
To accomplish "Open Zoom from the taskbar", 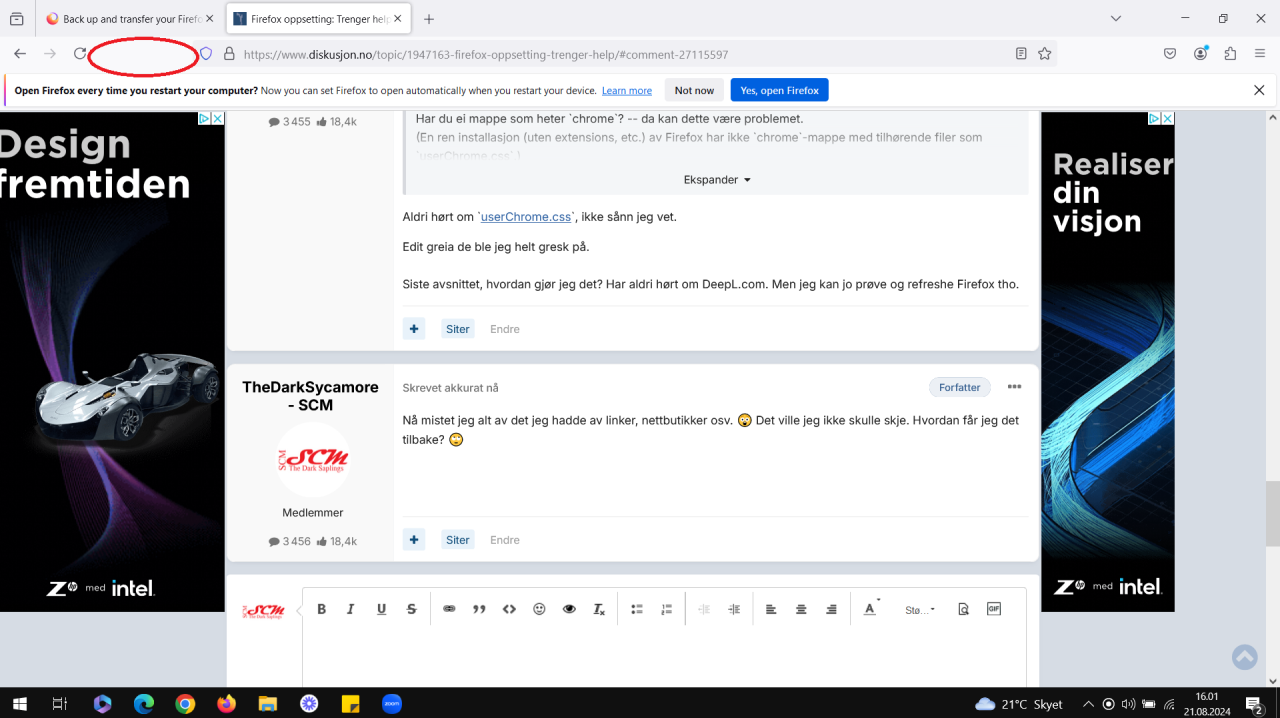I will (x=391, y=704).
